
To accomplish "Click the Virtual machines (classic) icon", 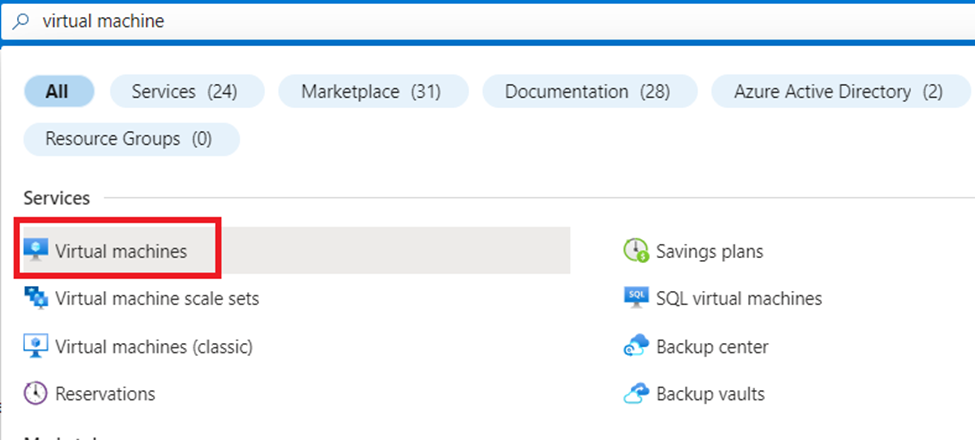I will click(36, 346).
